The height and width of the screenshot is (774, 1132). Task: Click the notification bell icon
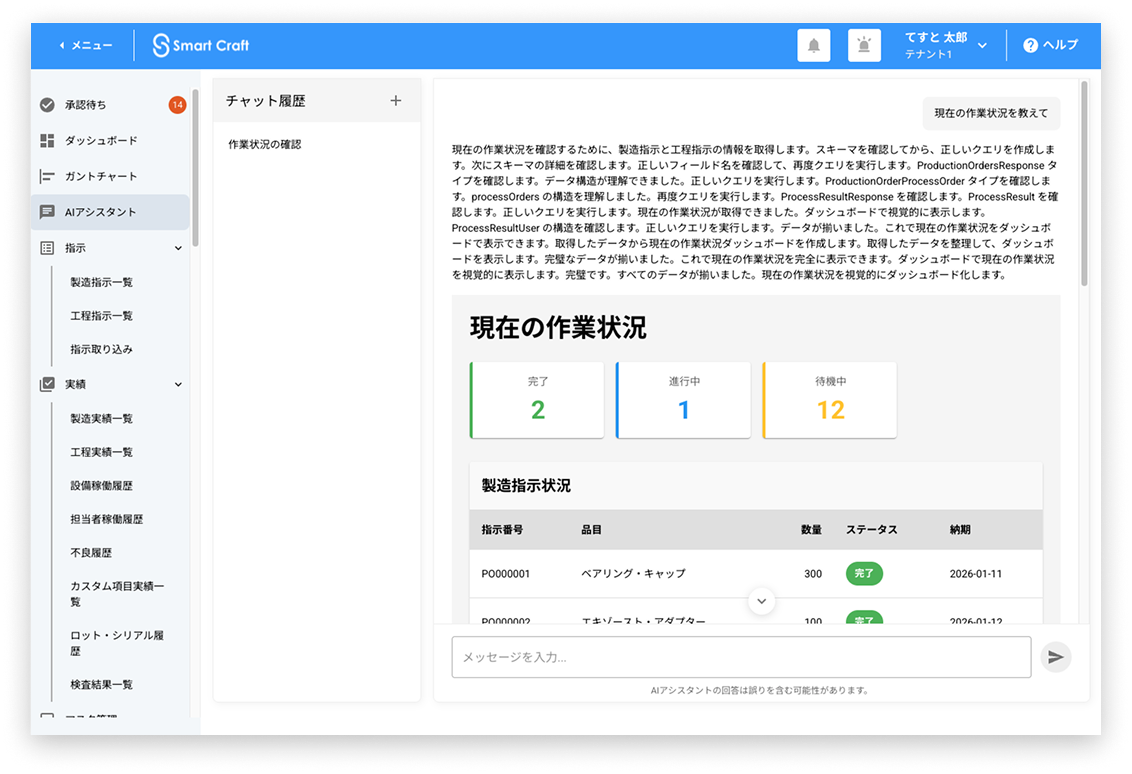click(x=813, y=45)
